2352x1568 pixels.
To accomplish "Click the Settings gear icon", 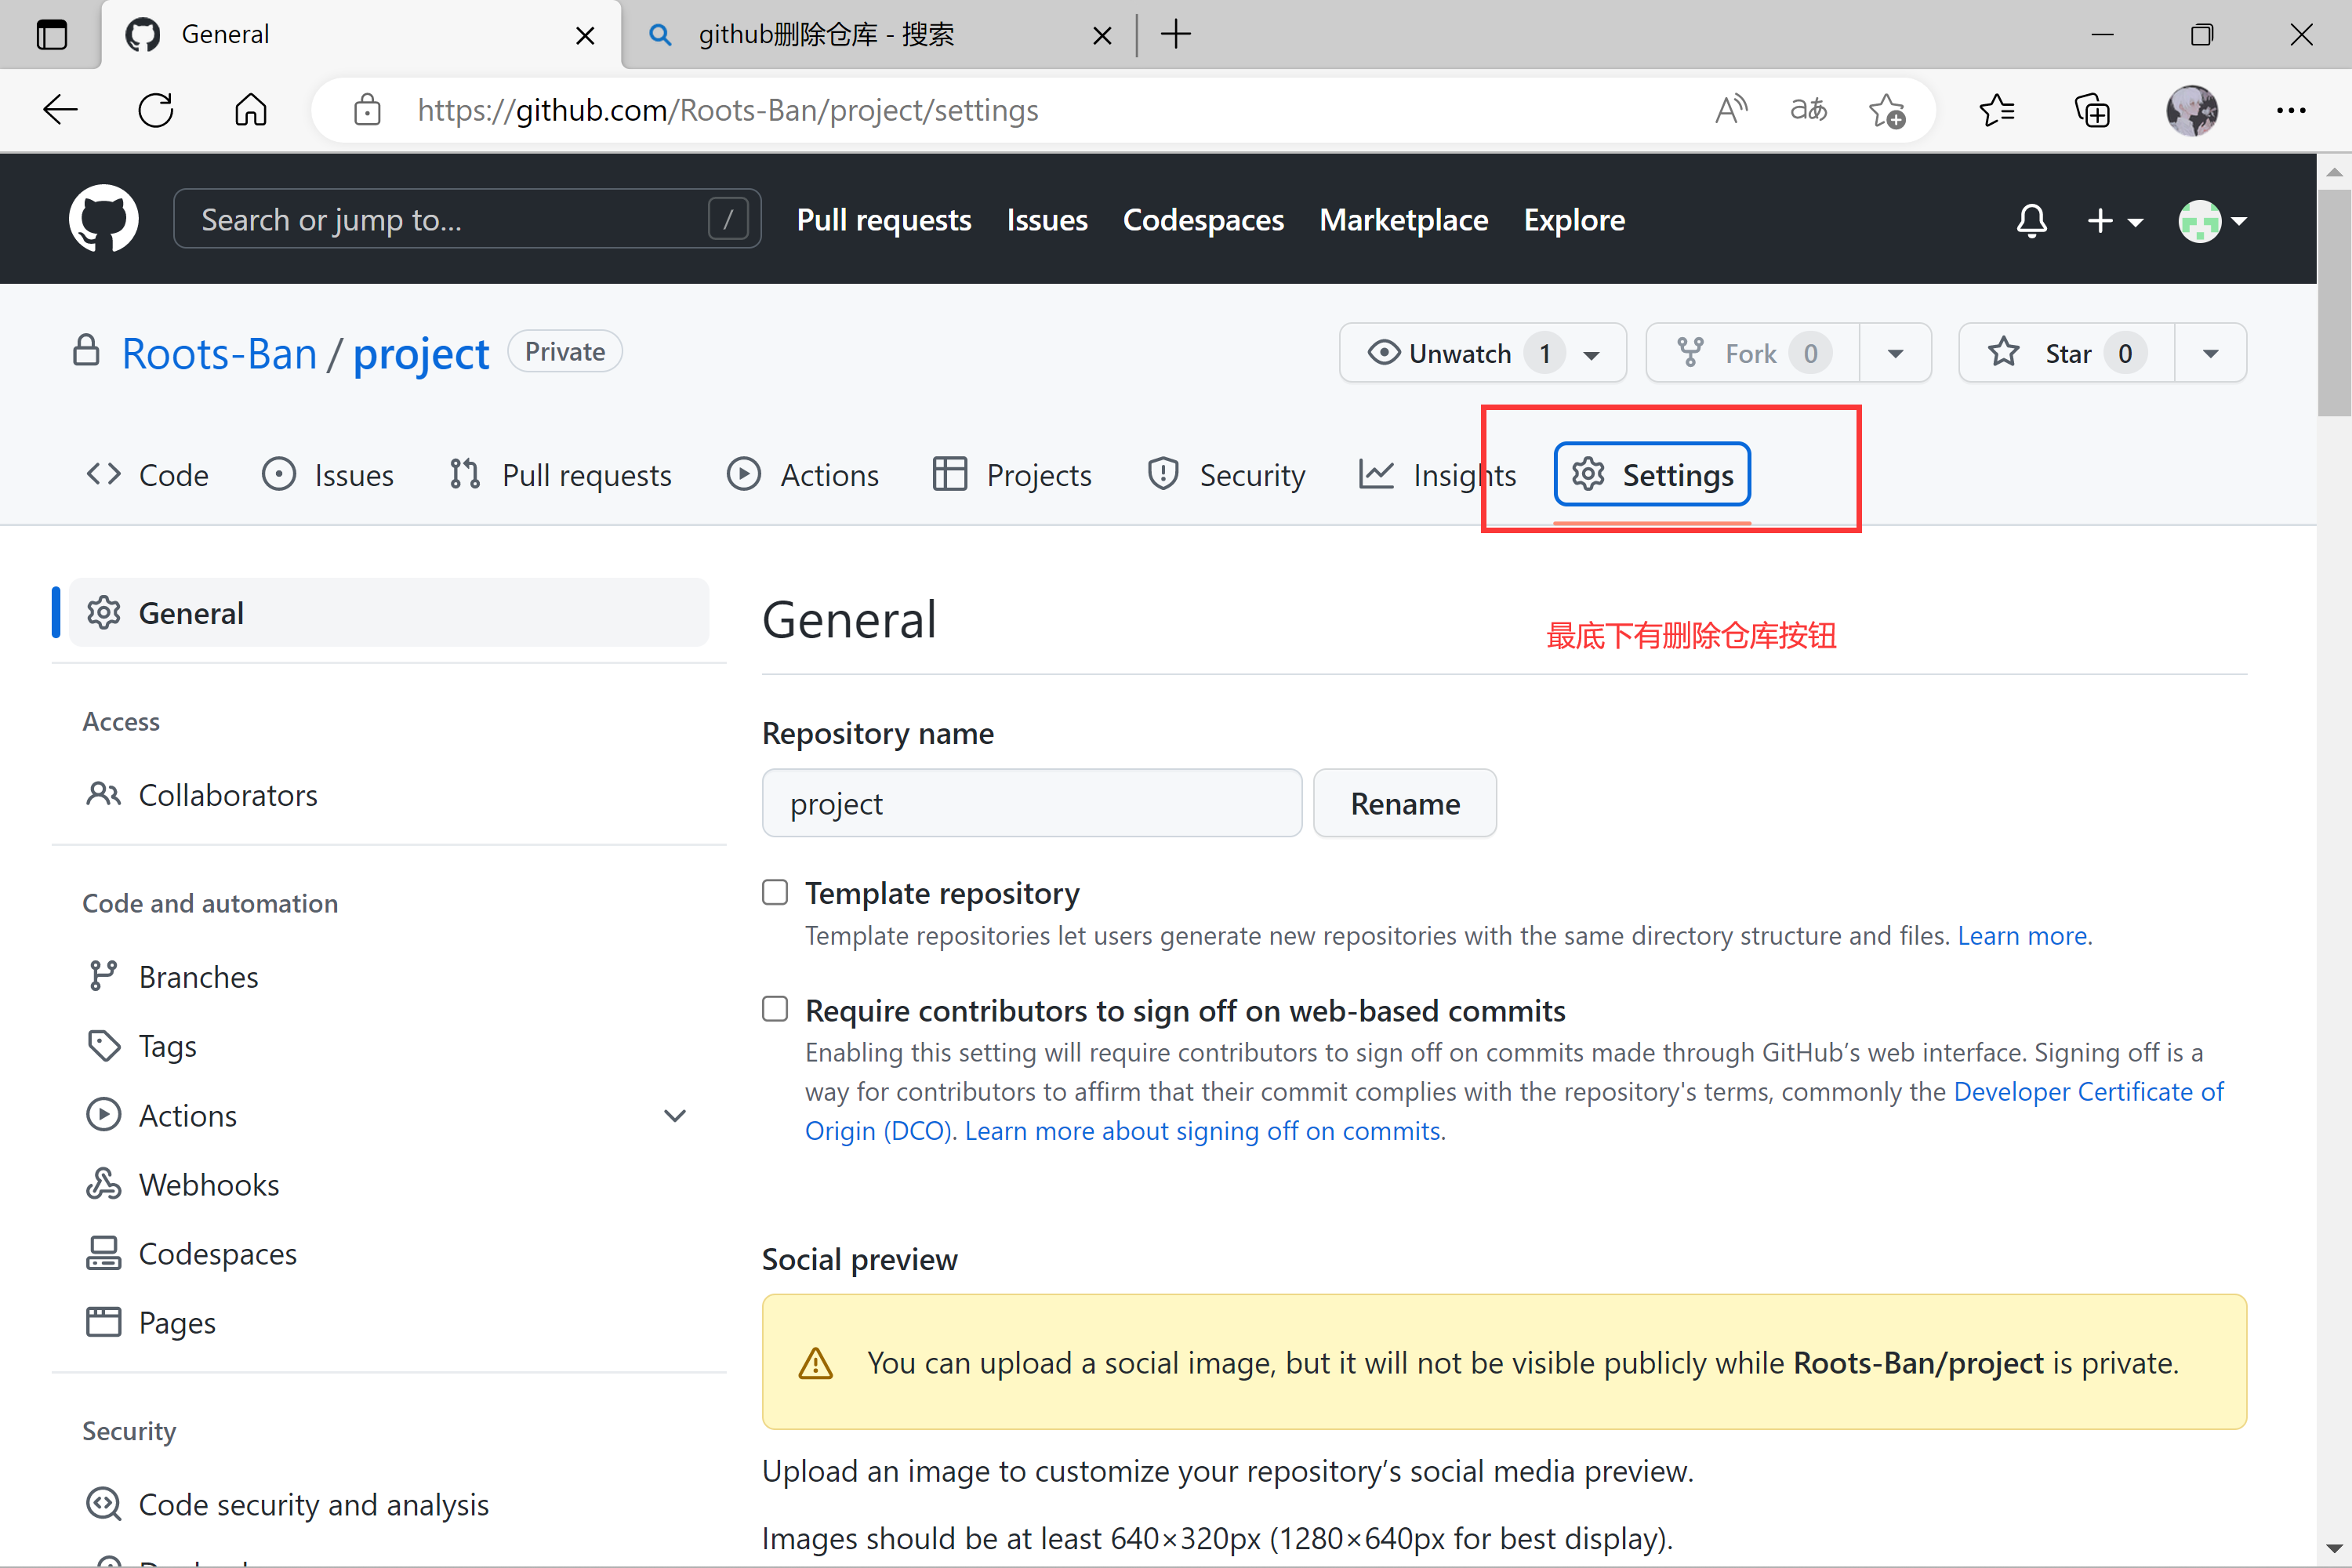I will pyautogui.click(x=1585, y=474).
